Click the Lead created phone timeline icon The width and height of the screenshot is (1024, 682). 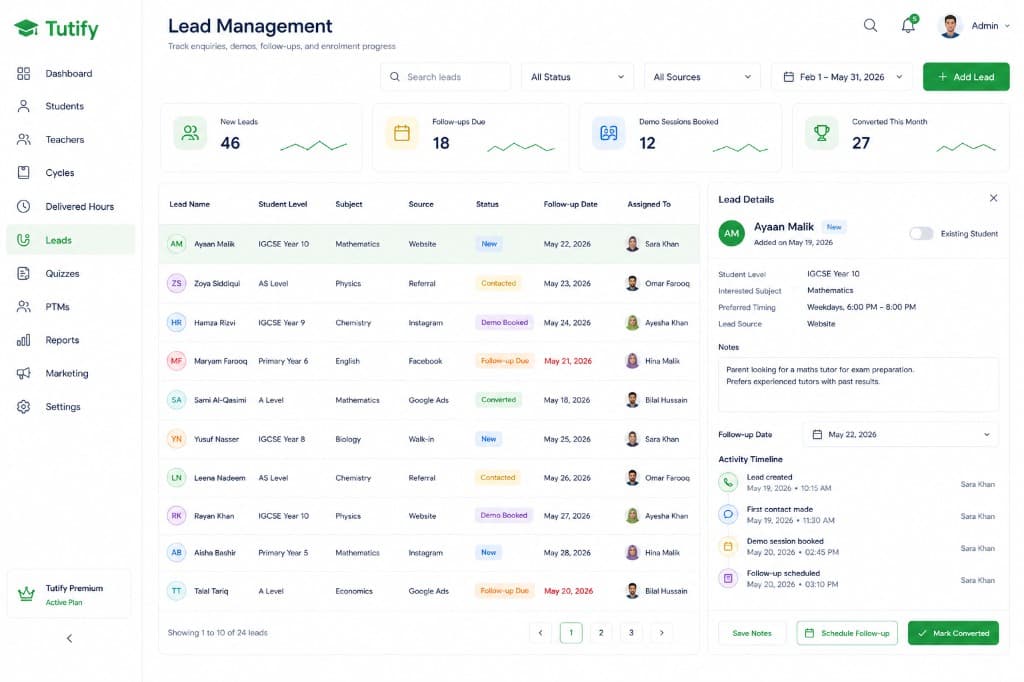(x=728, y=482)
